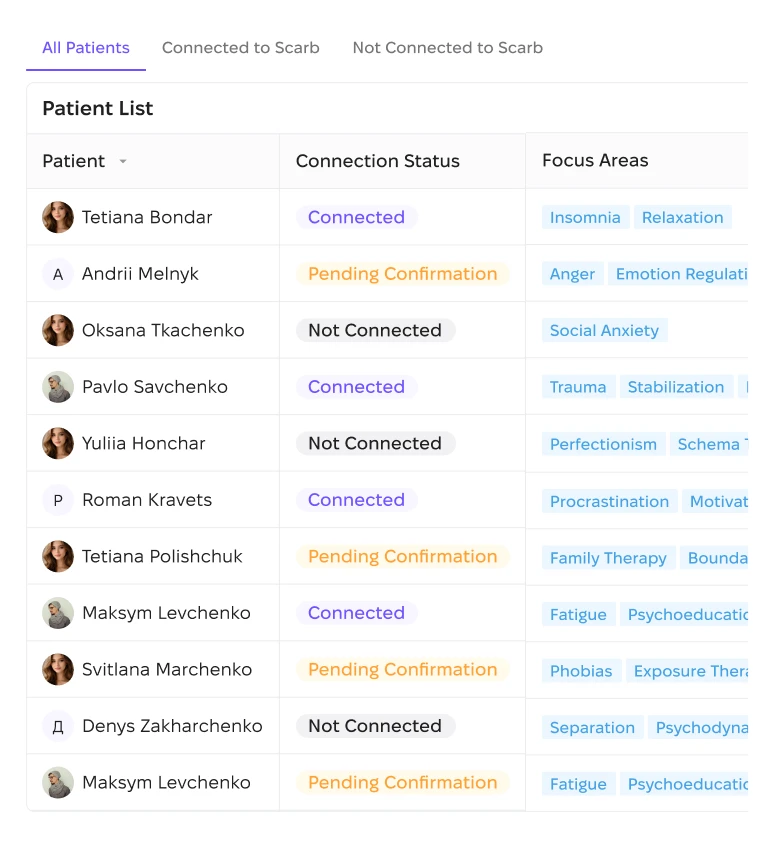Image resolution: width=761 pixels, height=843 pixels.
Task: Click Yuliia Honchar's avatar photo
Action: point(58,443)
